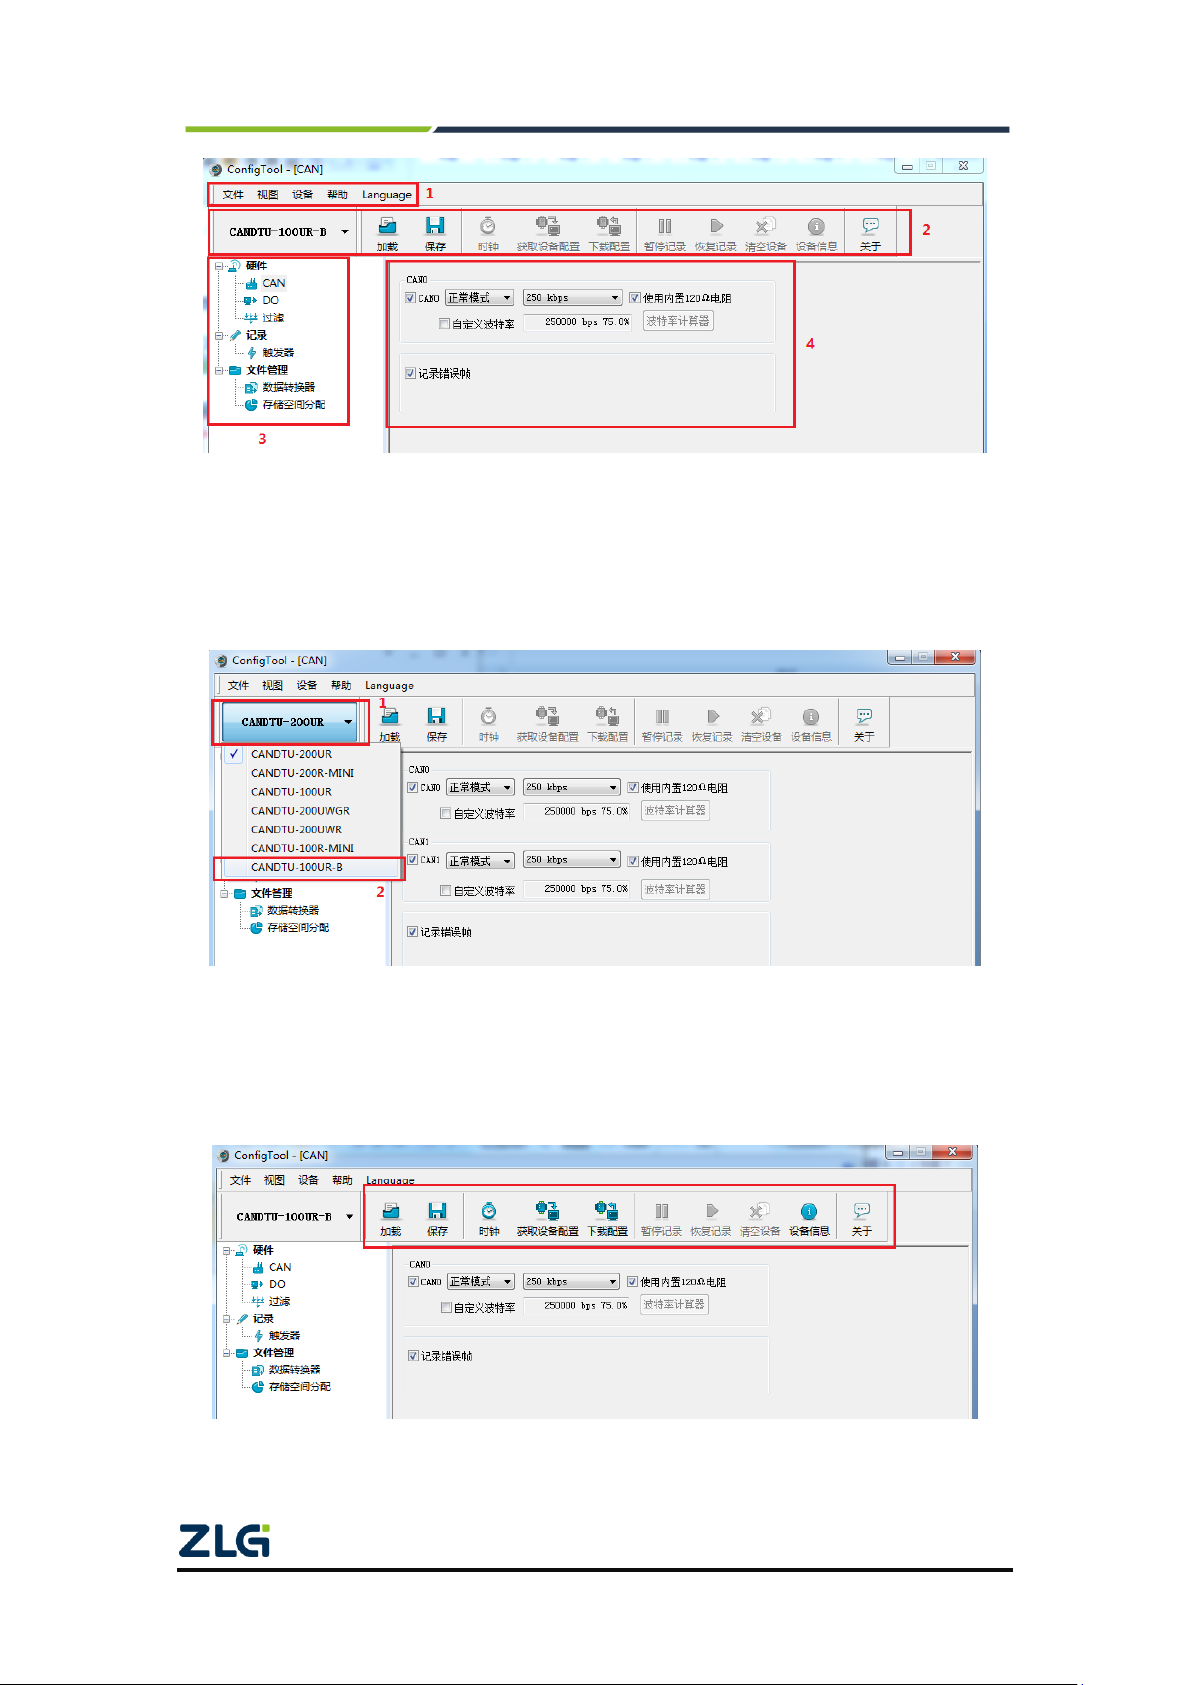Click 波特率计算器 button in third screenshot
This screenshot has width=1192, height=1685.
coord(674,1305)
